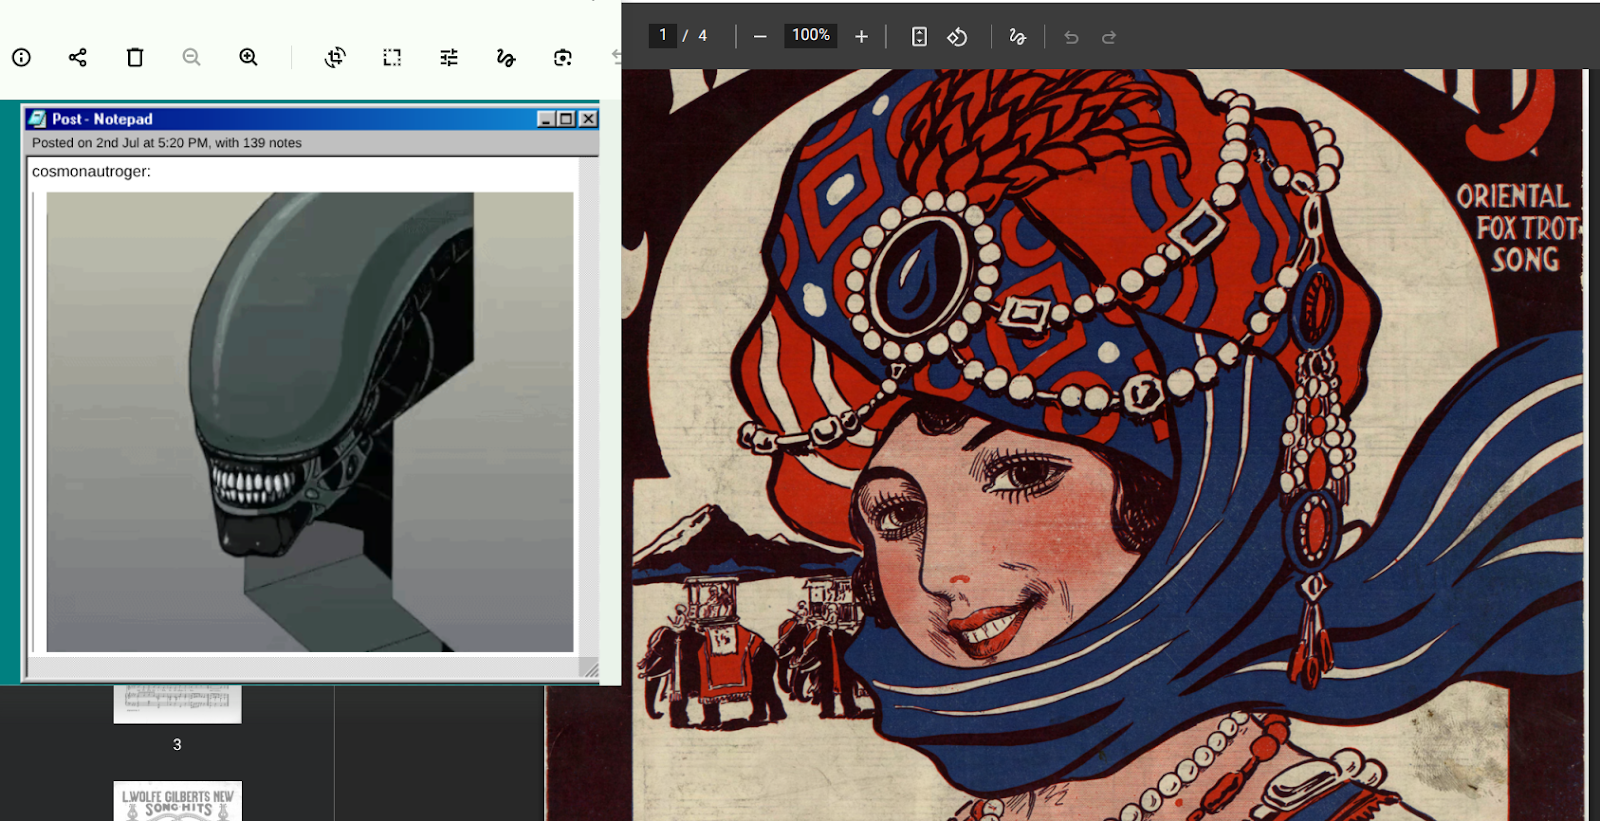Rotate PDF counterclockwise icon
This screenshot has height=821, width=1600.
957,36
